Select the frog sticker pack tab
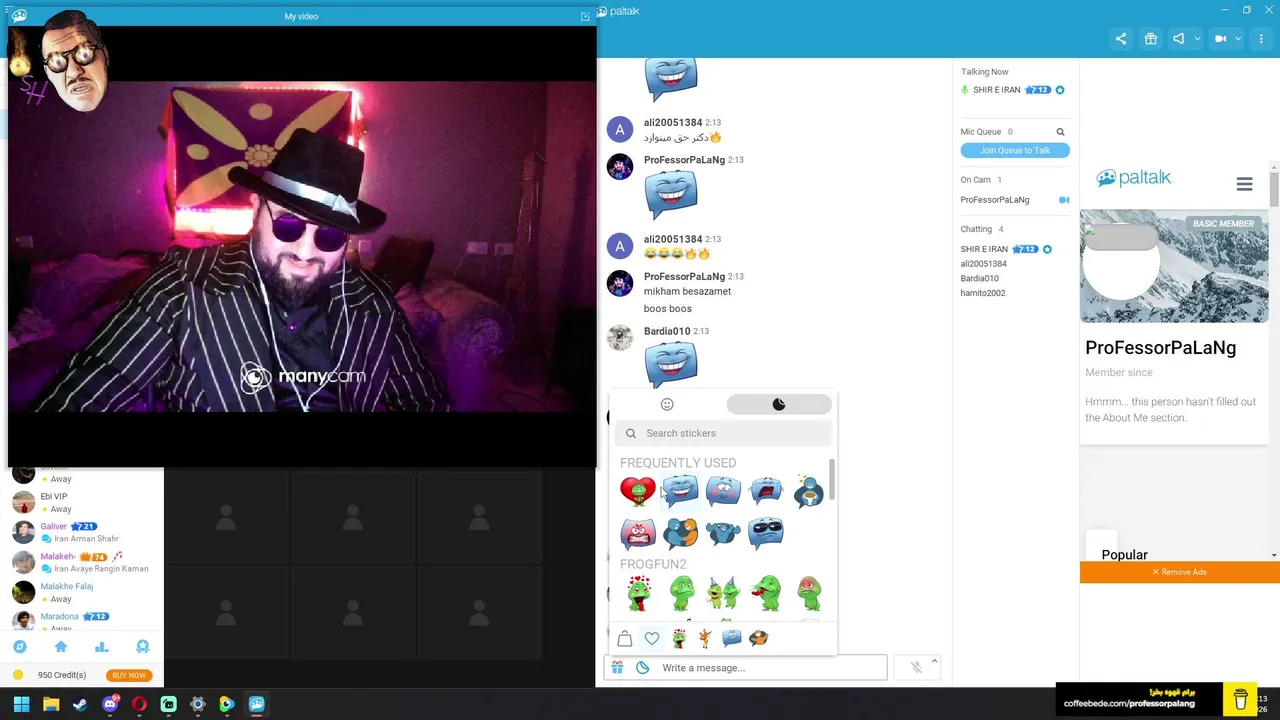 679,638
